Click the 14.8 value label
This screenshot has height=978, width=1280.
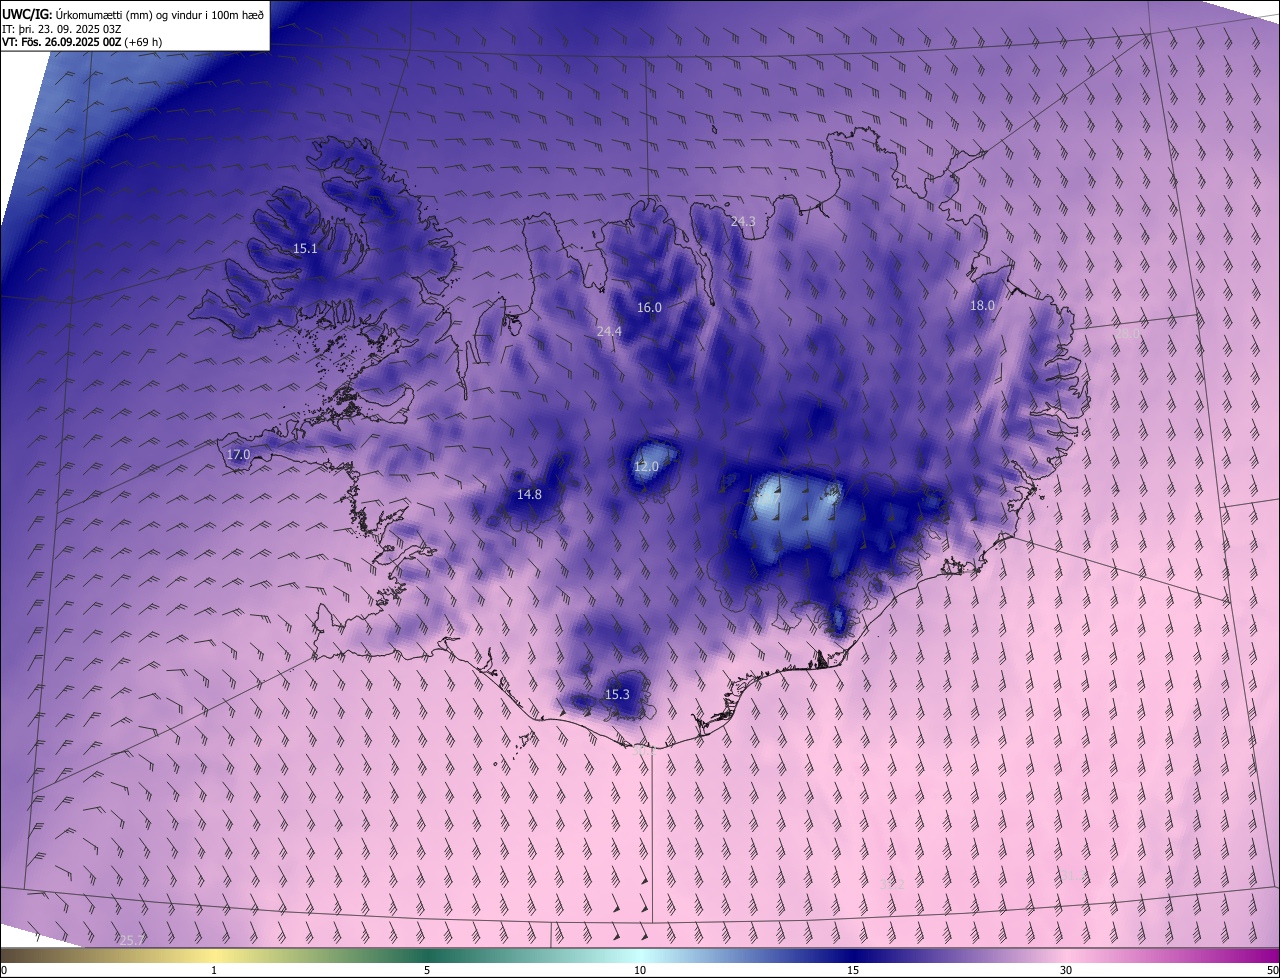529,494
